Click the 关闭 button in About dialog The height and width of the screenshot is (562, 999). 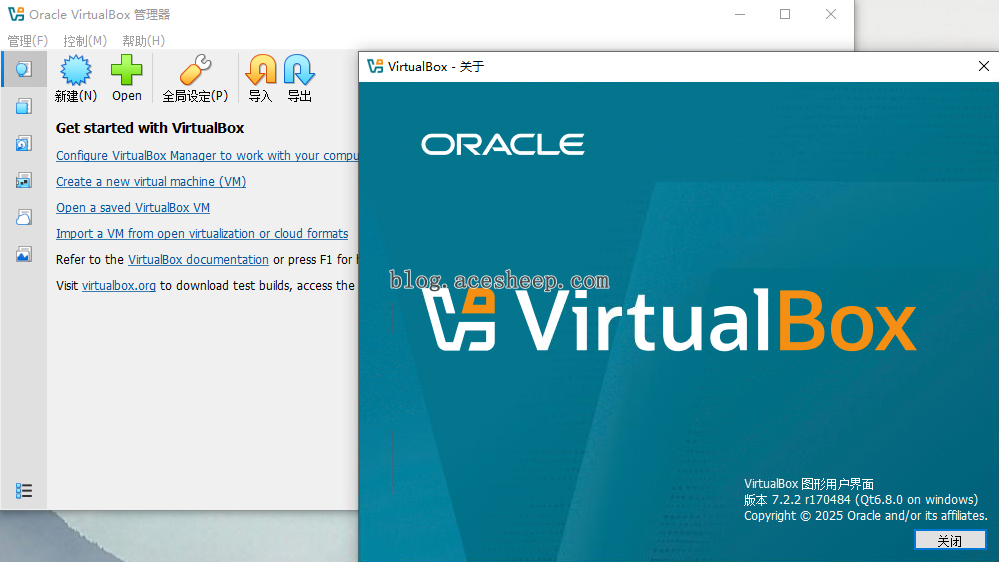coord(950,540)
